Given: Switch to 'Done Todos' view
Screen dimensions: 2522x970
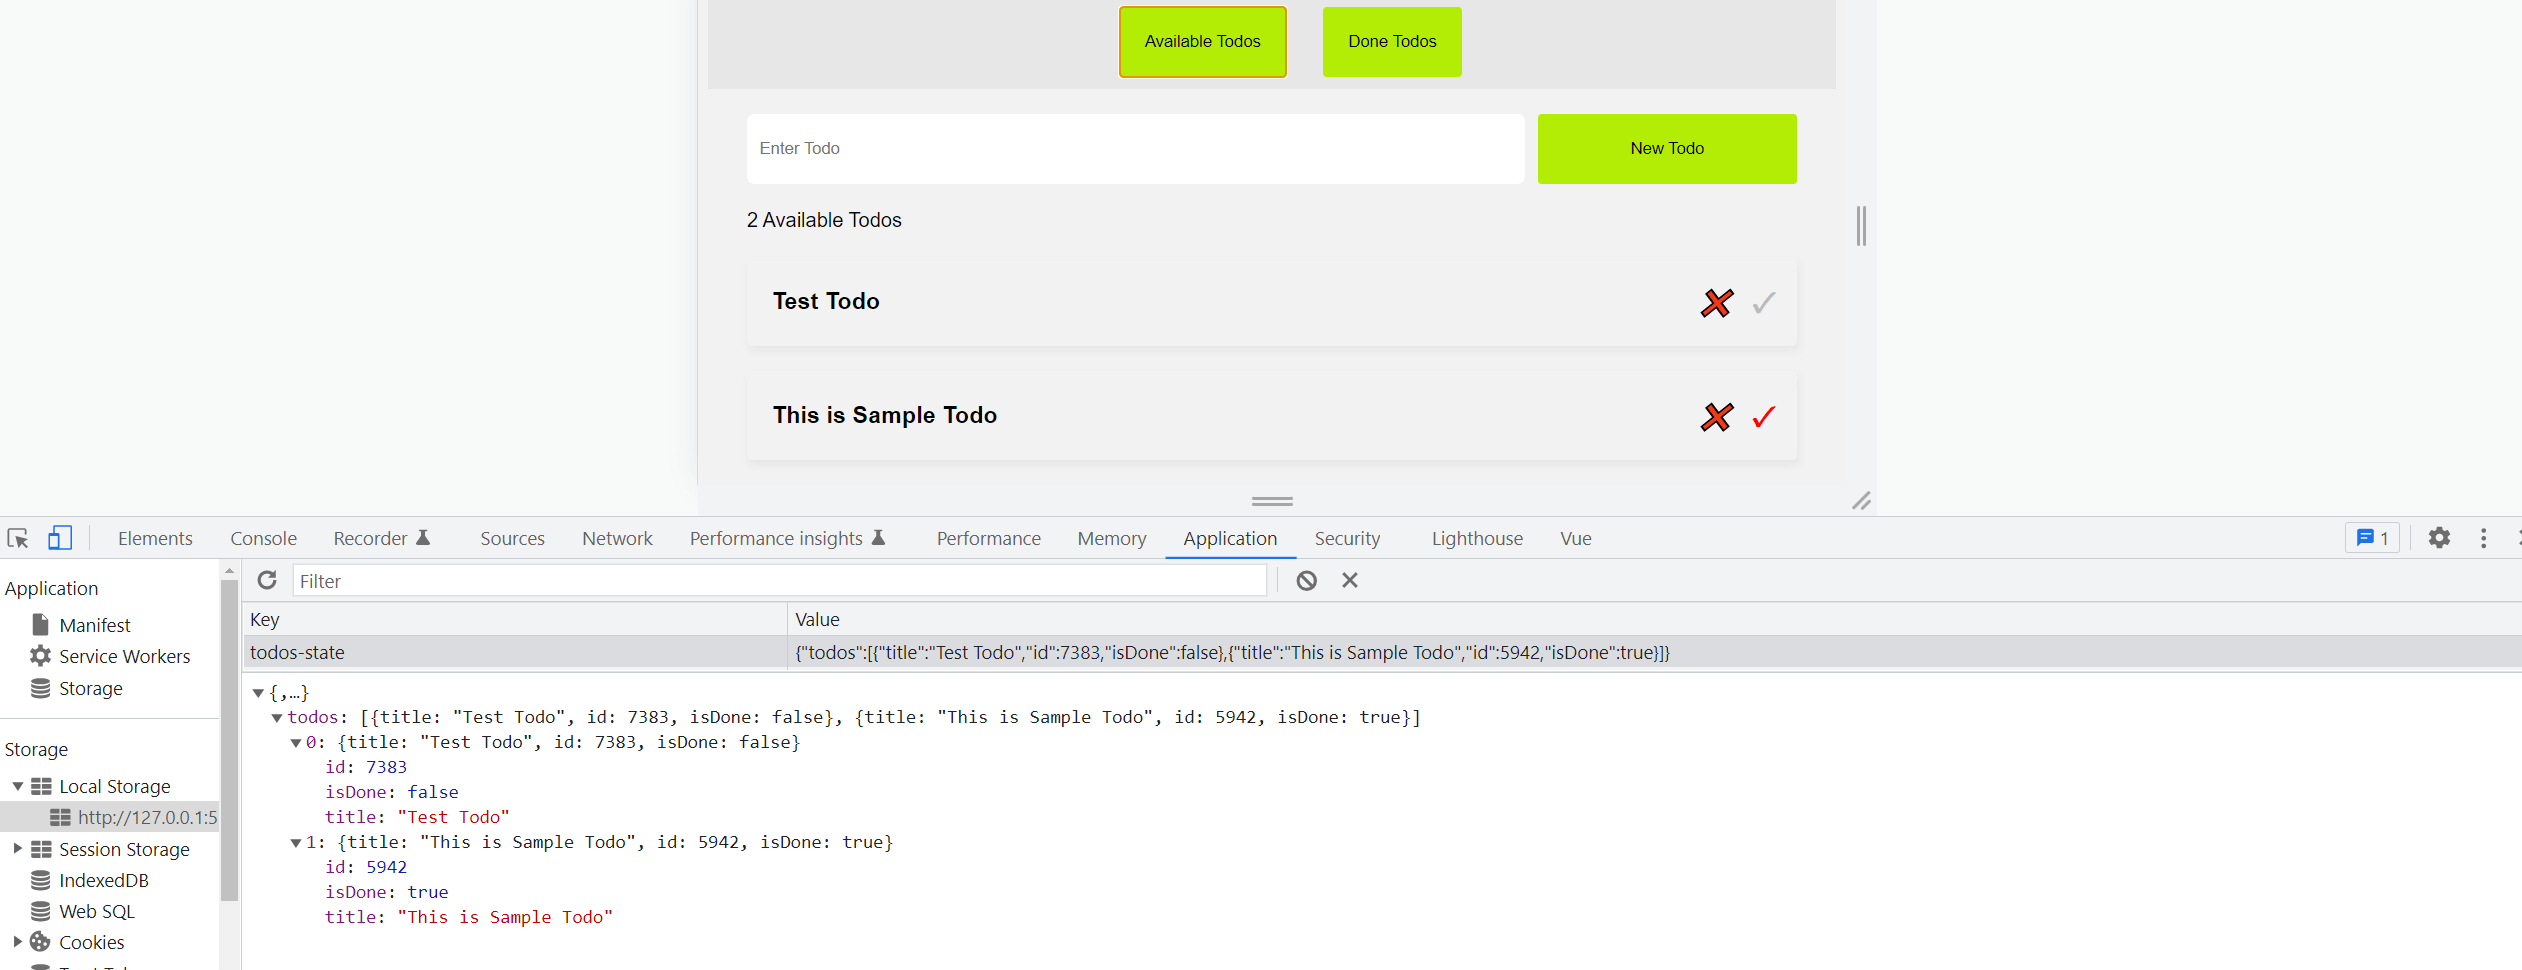Looking at the screenshot, I should 1391,41.
